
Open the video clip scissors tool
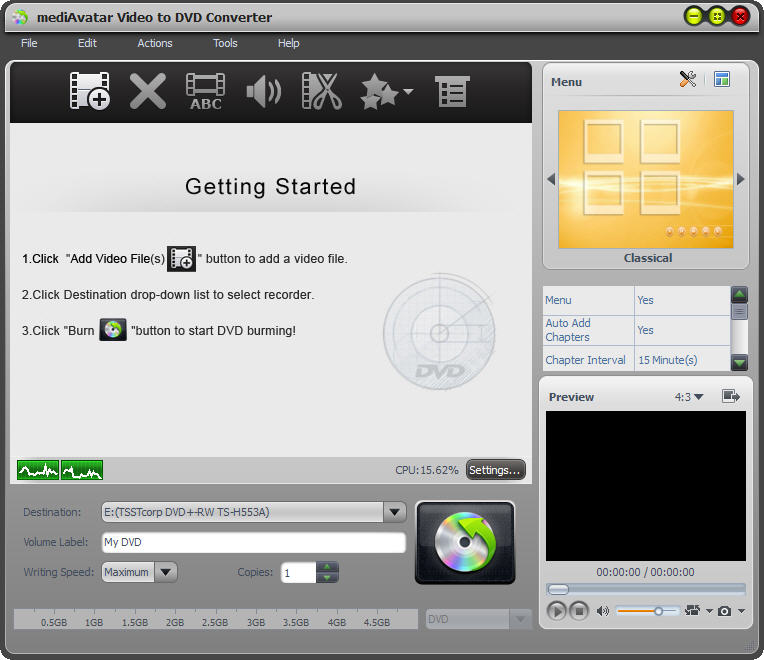click(x=322, y=91)
